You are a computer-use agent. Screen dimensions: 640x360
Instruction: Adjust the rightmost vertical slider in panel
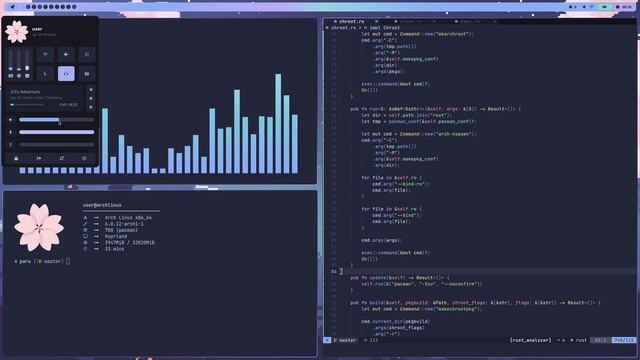pyautogui.click(x=27, y=60)
